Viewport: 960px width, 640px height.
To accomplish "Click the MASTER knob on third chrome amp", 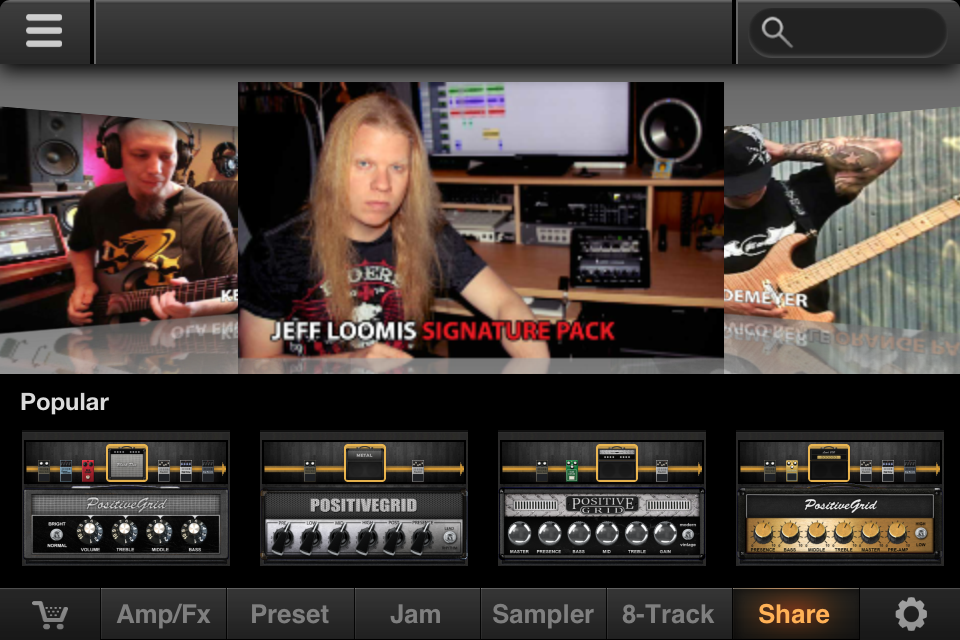I will [x=519, y=533].
